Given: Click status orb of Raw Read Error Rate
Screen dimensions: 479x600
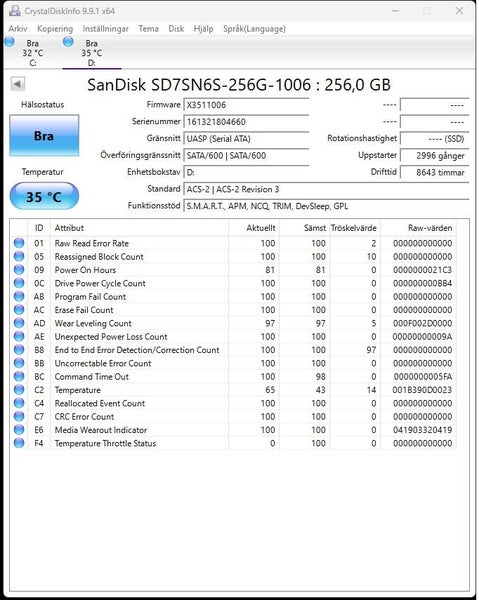Looking at the screenshot, I should pos(19,243).
